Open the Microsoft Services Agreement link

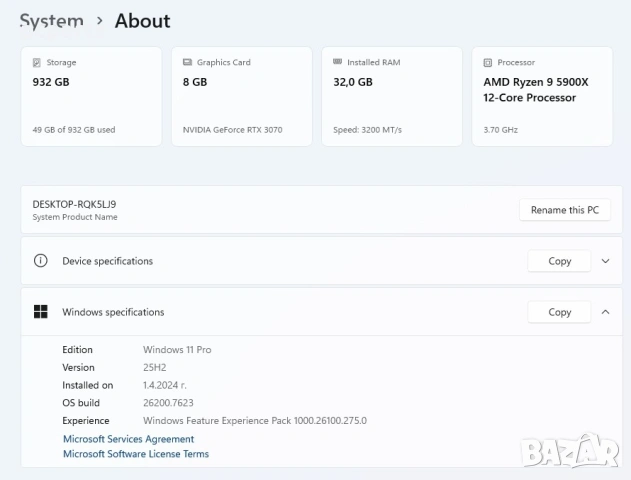pos(128,439)
